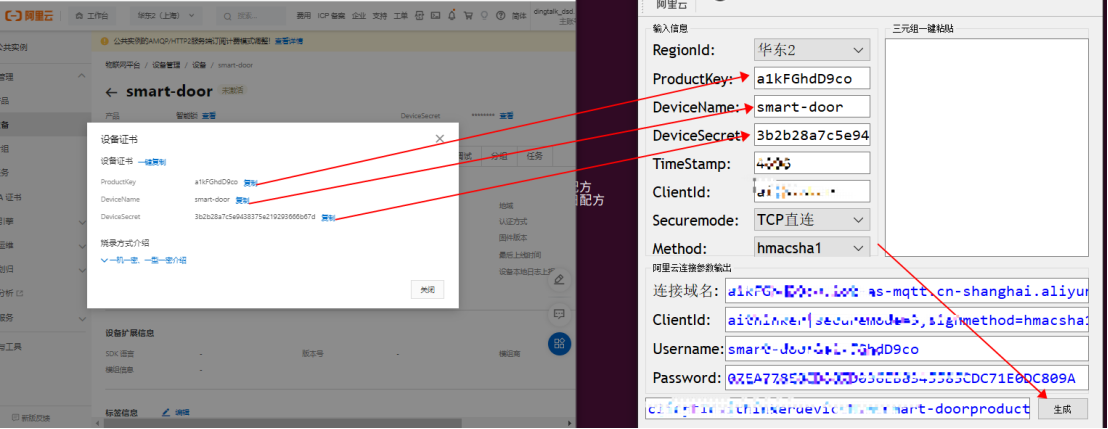The height and width of the screenshot is (429, 1108).
Task: Click the DeviceName input field
Action: (811, 107)
